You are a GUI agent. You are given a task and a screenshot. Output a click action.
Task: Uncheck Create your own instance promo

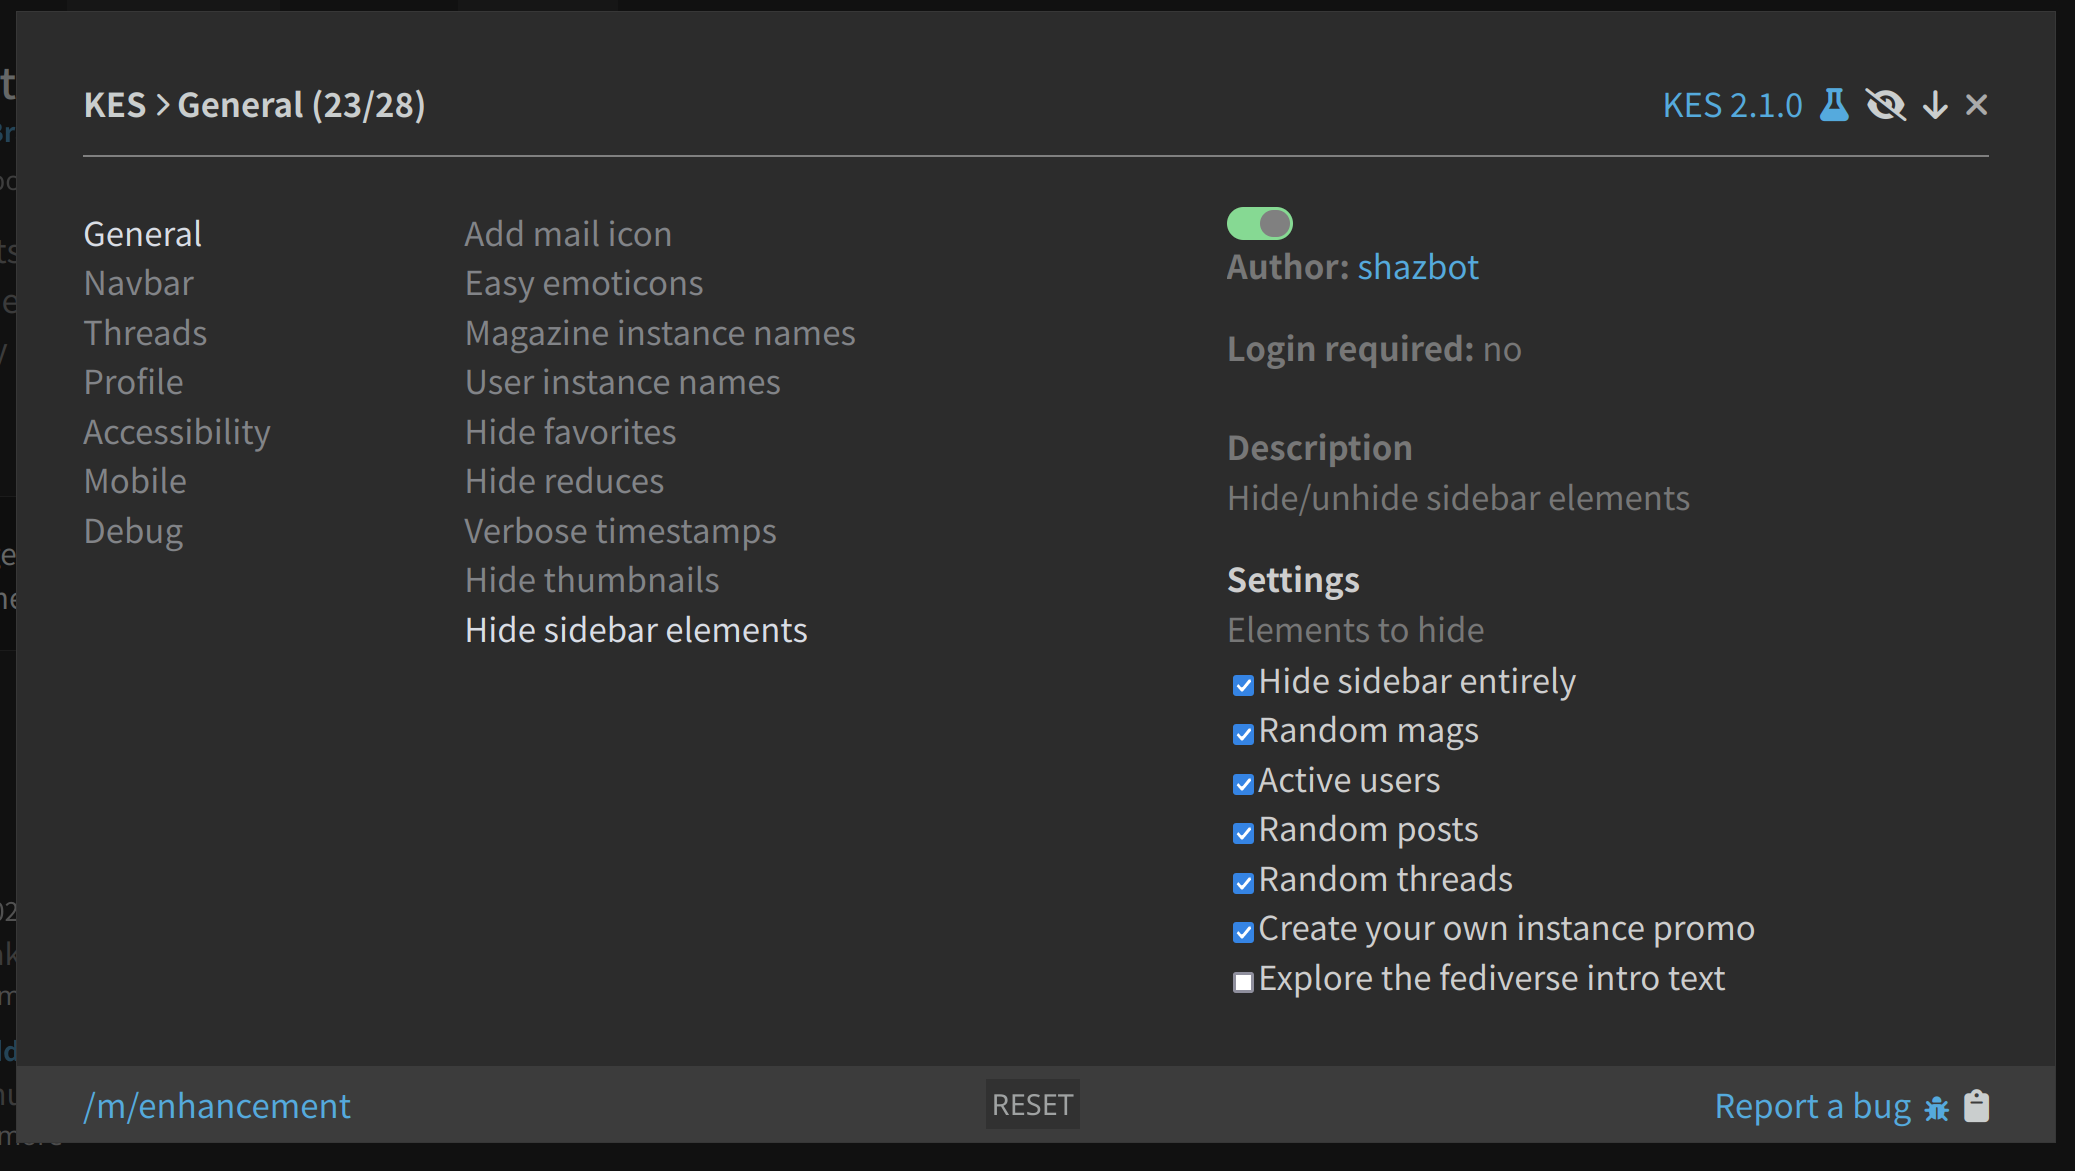pyautogui.click(x=1243, y=932)
